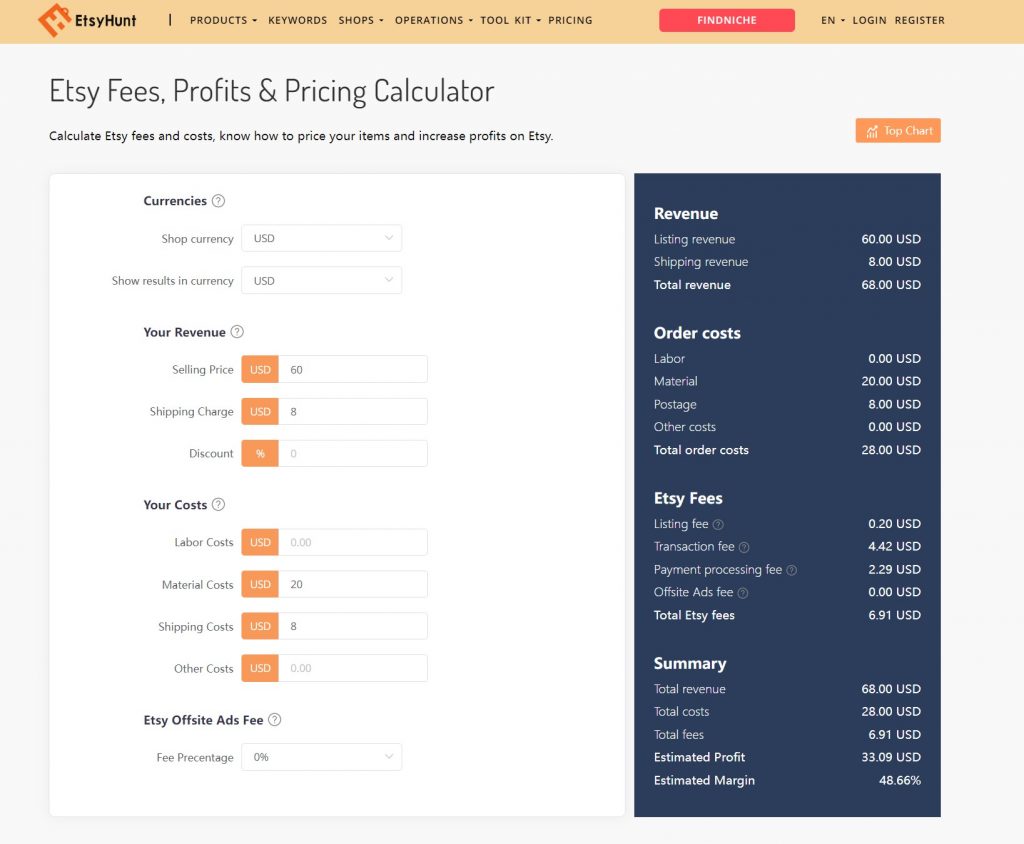Click the REGISTER link
Viewport: 1024px width, 844px height.
tap(920, 20)
